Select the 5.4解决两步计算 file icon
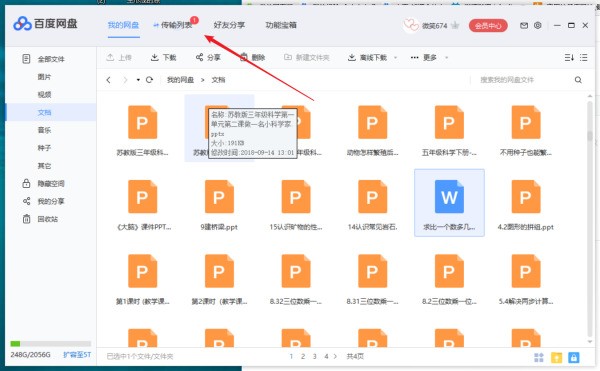600x371 pixels. click(526, 271)
